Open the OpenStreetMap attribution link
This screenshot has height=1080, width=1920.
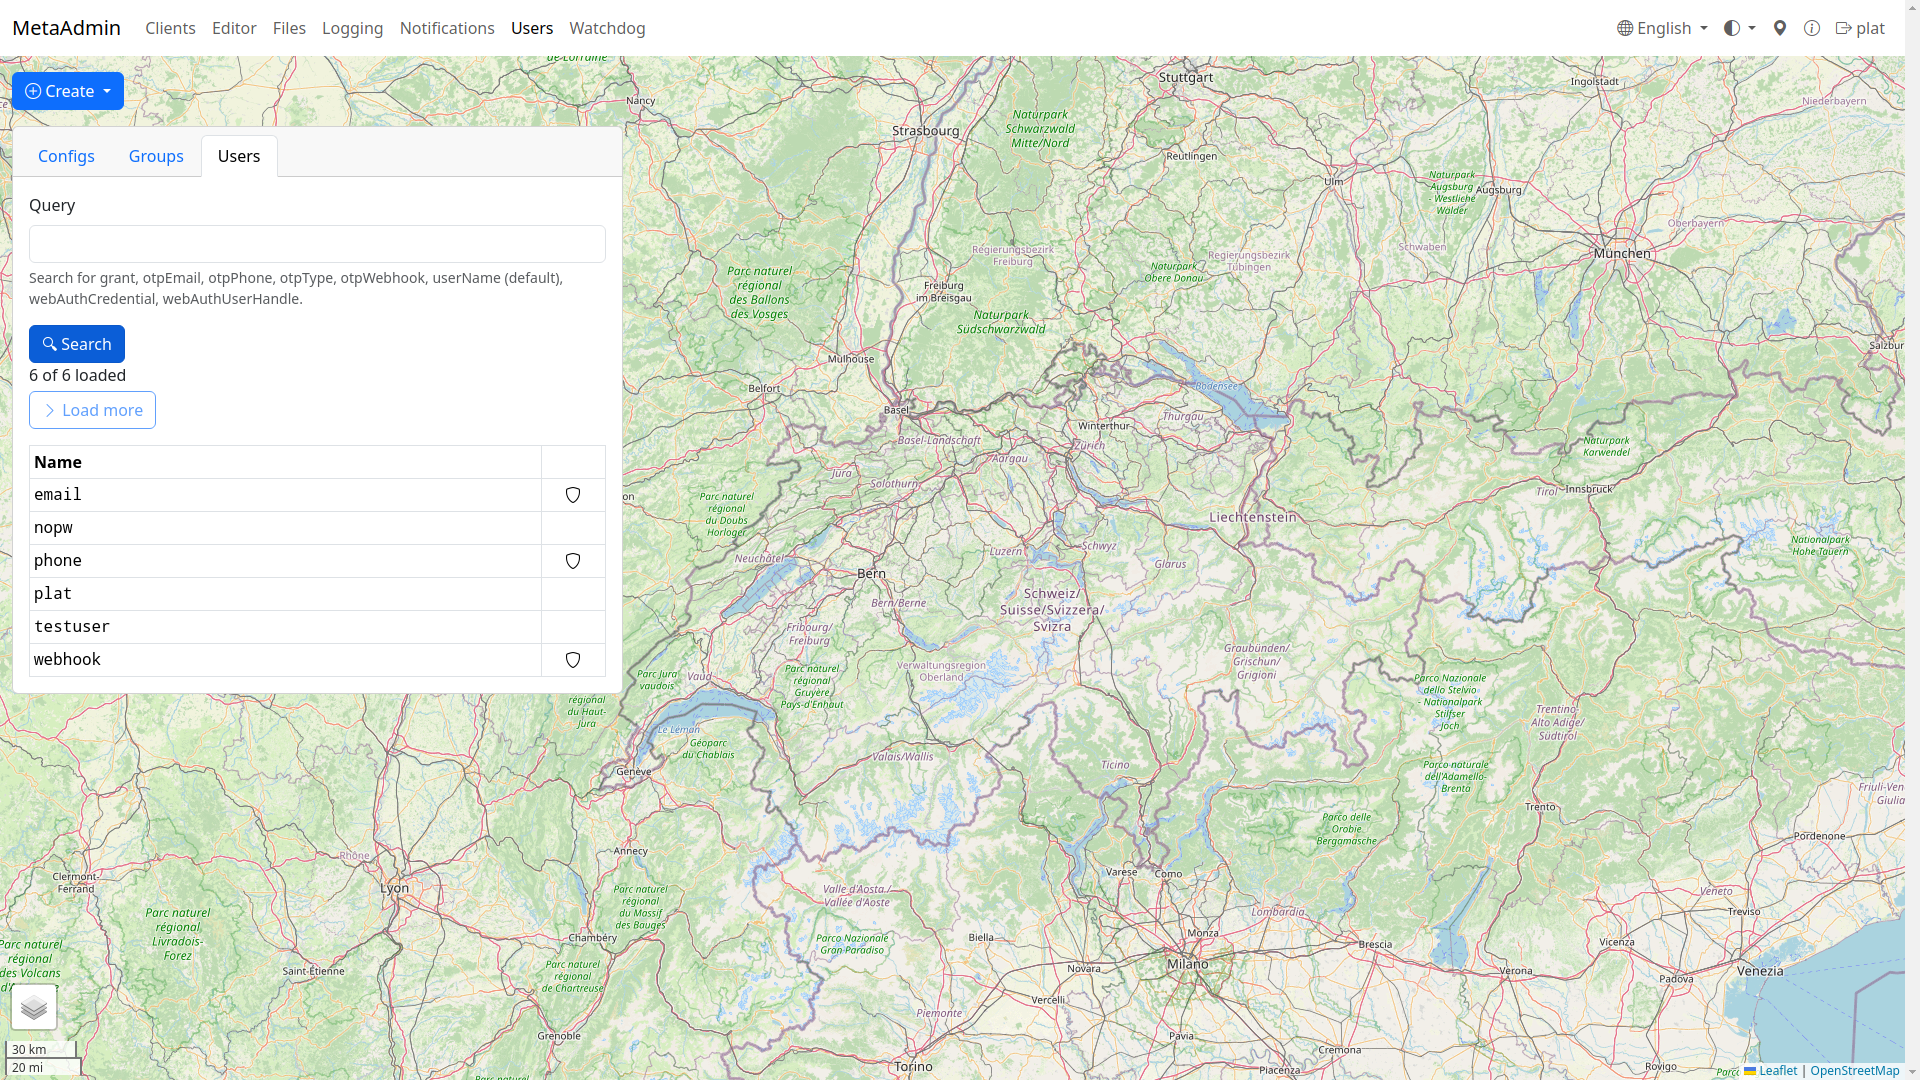[x=1854, y=1070]
